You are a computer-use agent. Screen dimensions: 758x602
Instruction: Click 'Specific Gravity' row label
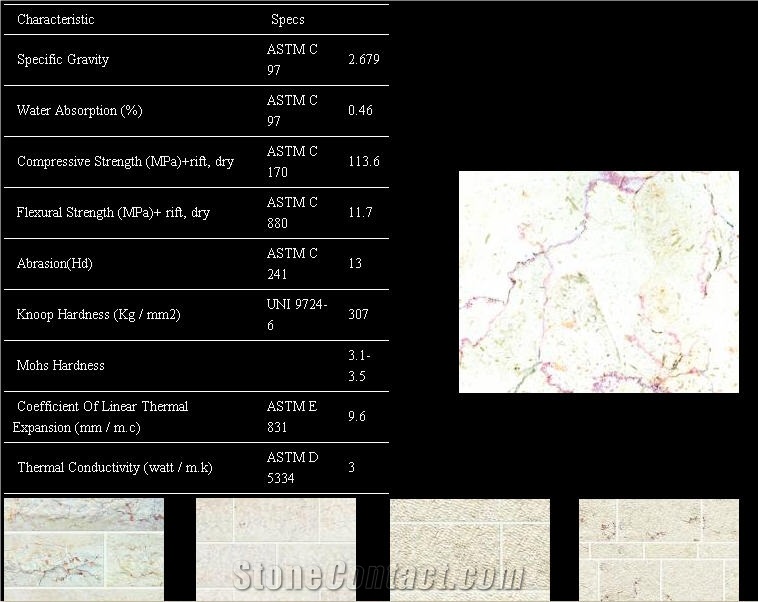pos(63,59)
